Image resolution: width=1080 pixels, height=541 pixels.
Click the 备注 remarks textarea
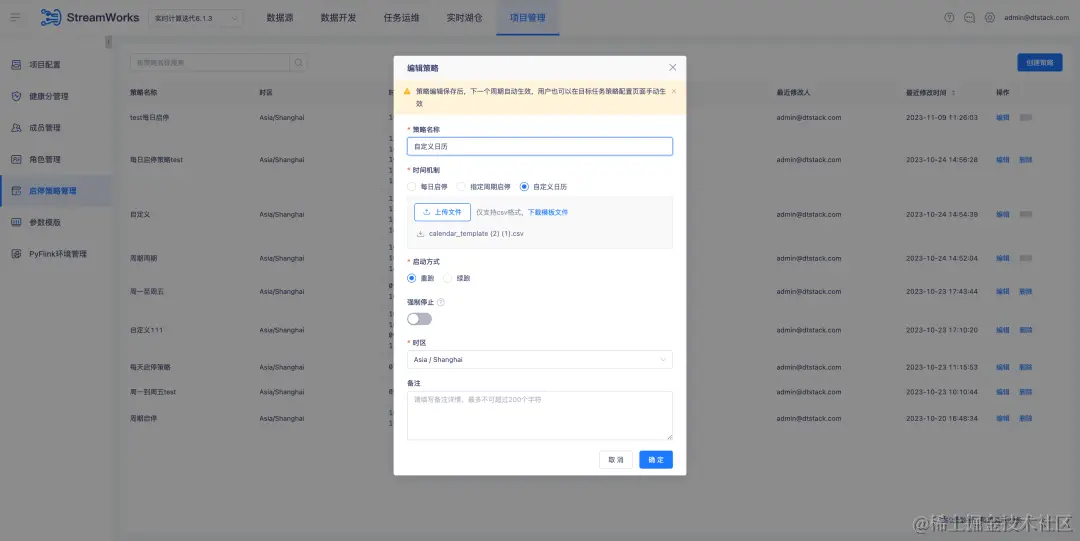click(x=539, y=416)
